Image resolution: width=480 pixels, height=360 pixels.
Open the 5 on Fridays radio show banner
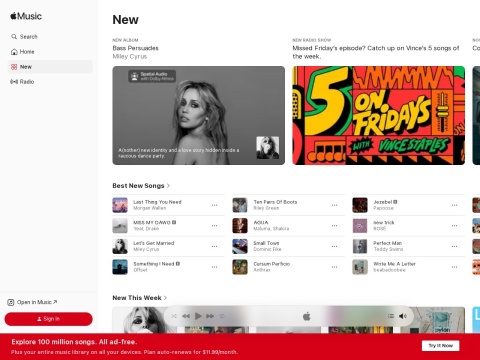tap(379, 115)
